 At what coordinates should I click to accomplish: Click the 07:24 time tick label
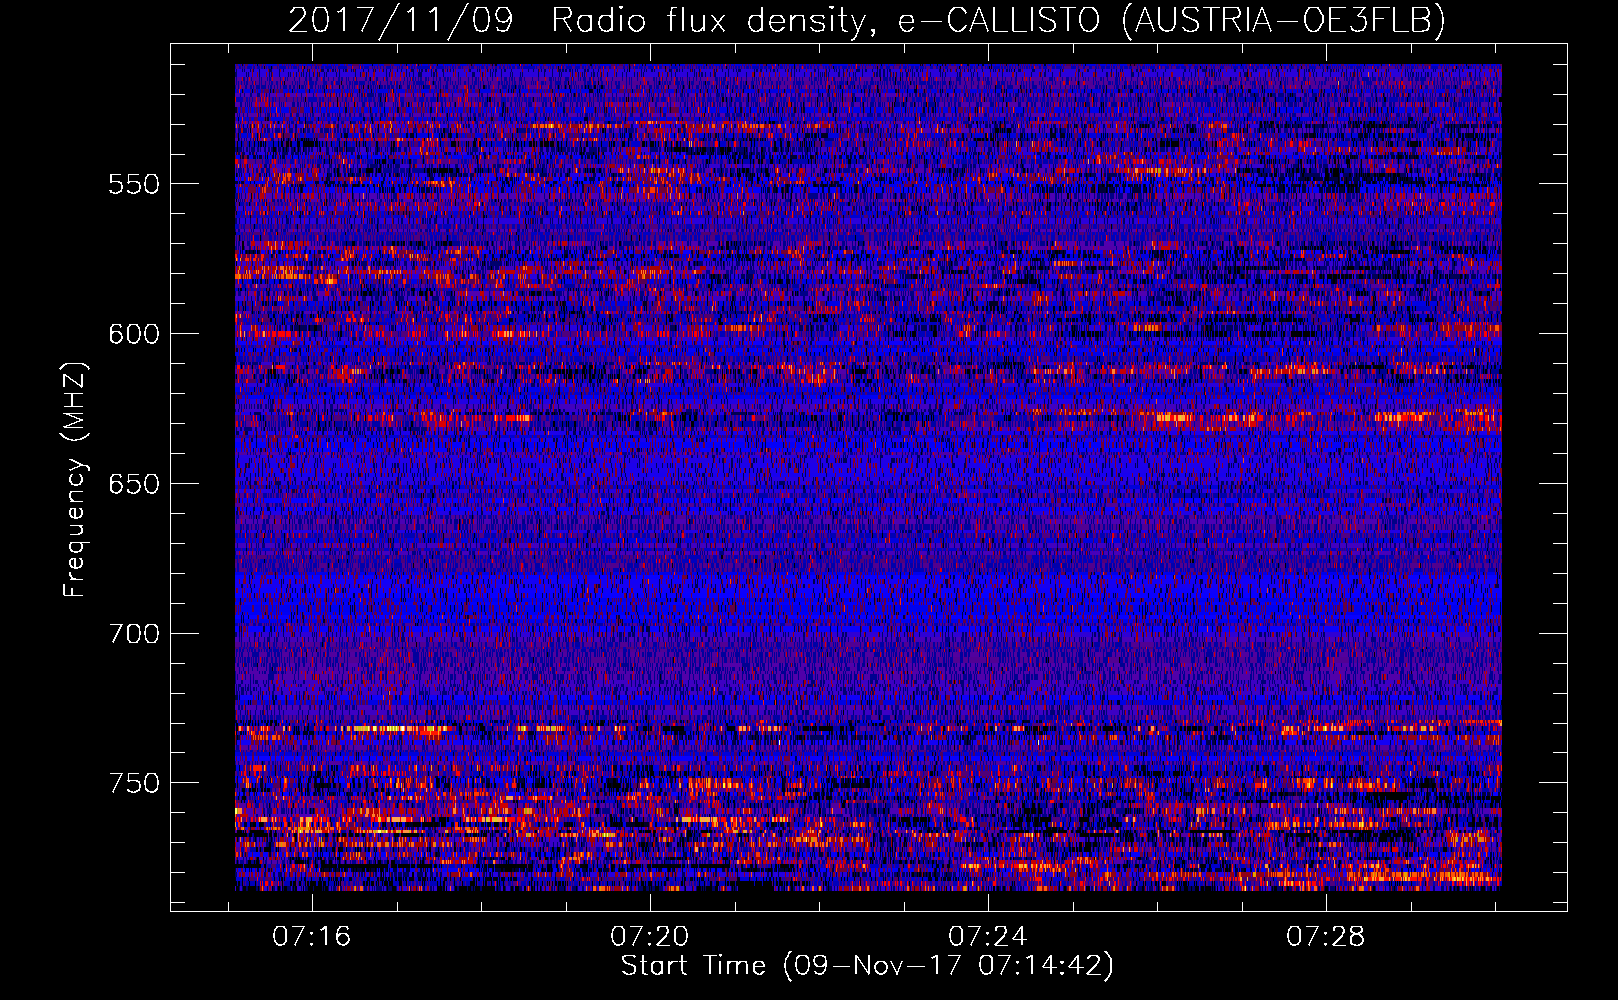pyautogui.click(x=988, y=937)
